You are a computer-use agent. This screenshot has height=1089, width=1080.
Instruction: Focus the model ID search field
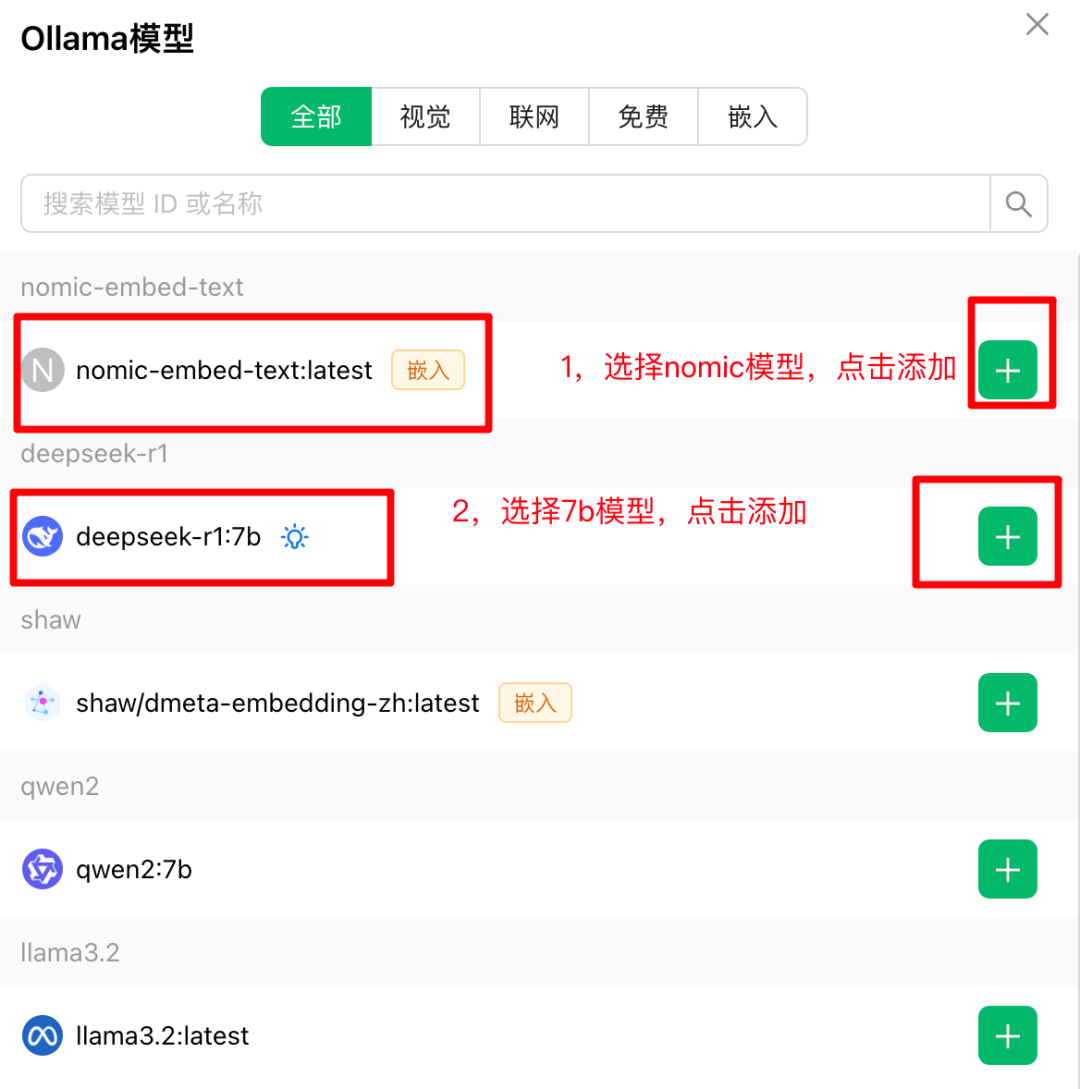(505, 203)
